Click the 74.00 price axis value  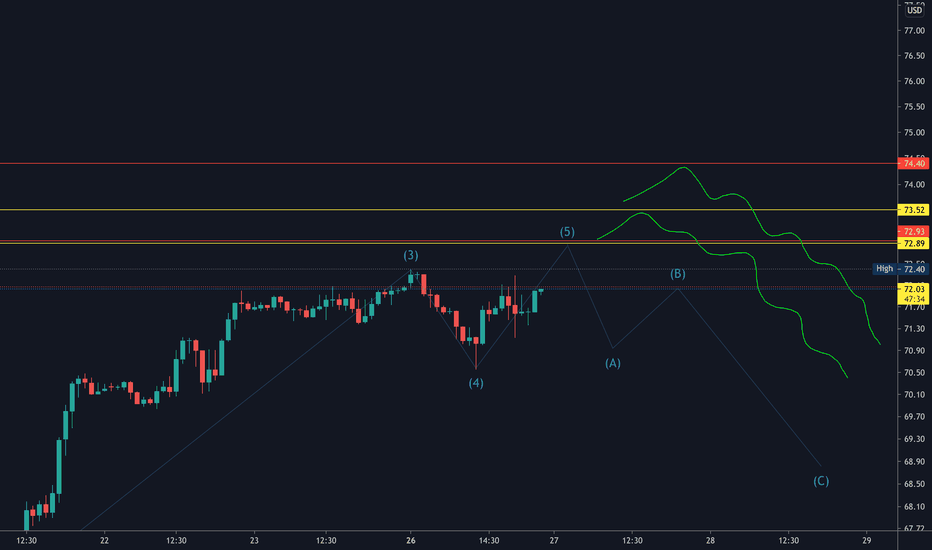point(914,185)
